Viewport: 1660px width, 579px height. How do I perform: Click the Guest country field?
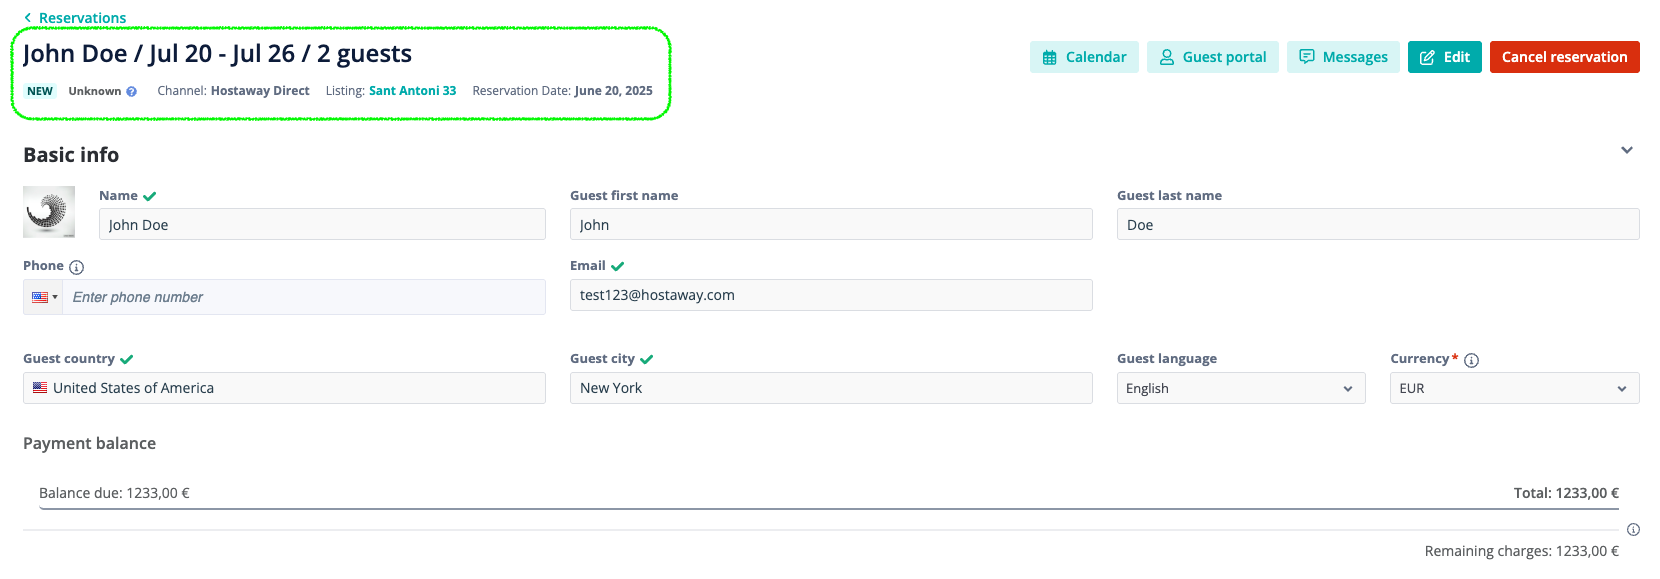pyautogui.click(x=284, y=388)
